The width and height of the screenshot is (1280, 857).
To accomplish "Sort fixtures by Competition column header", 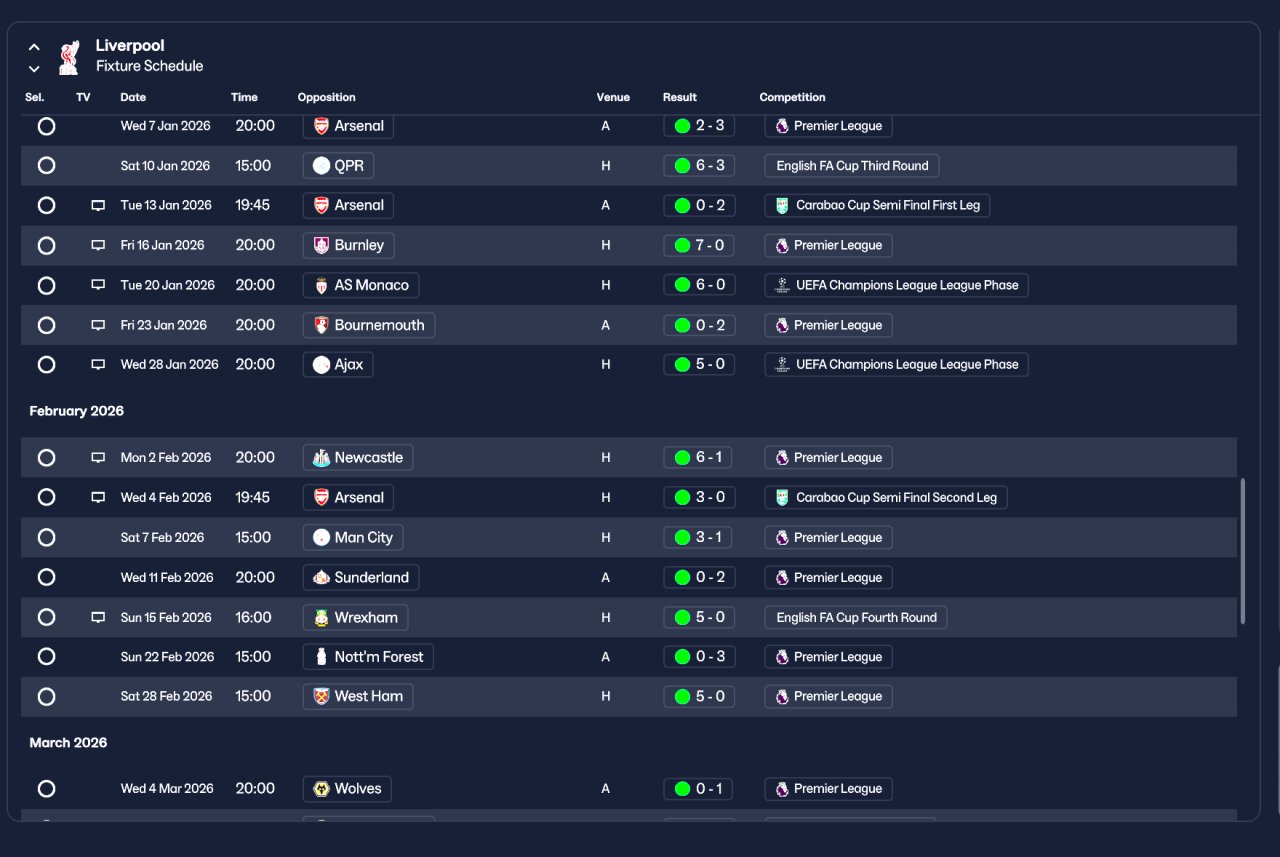I will click(793, 97).
